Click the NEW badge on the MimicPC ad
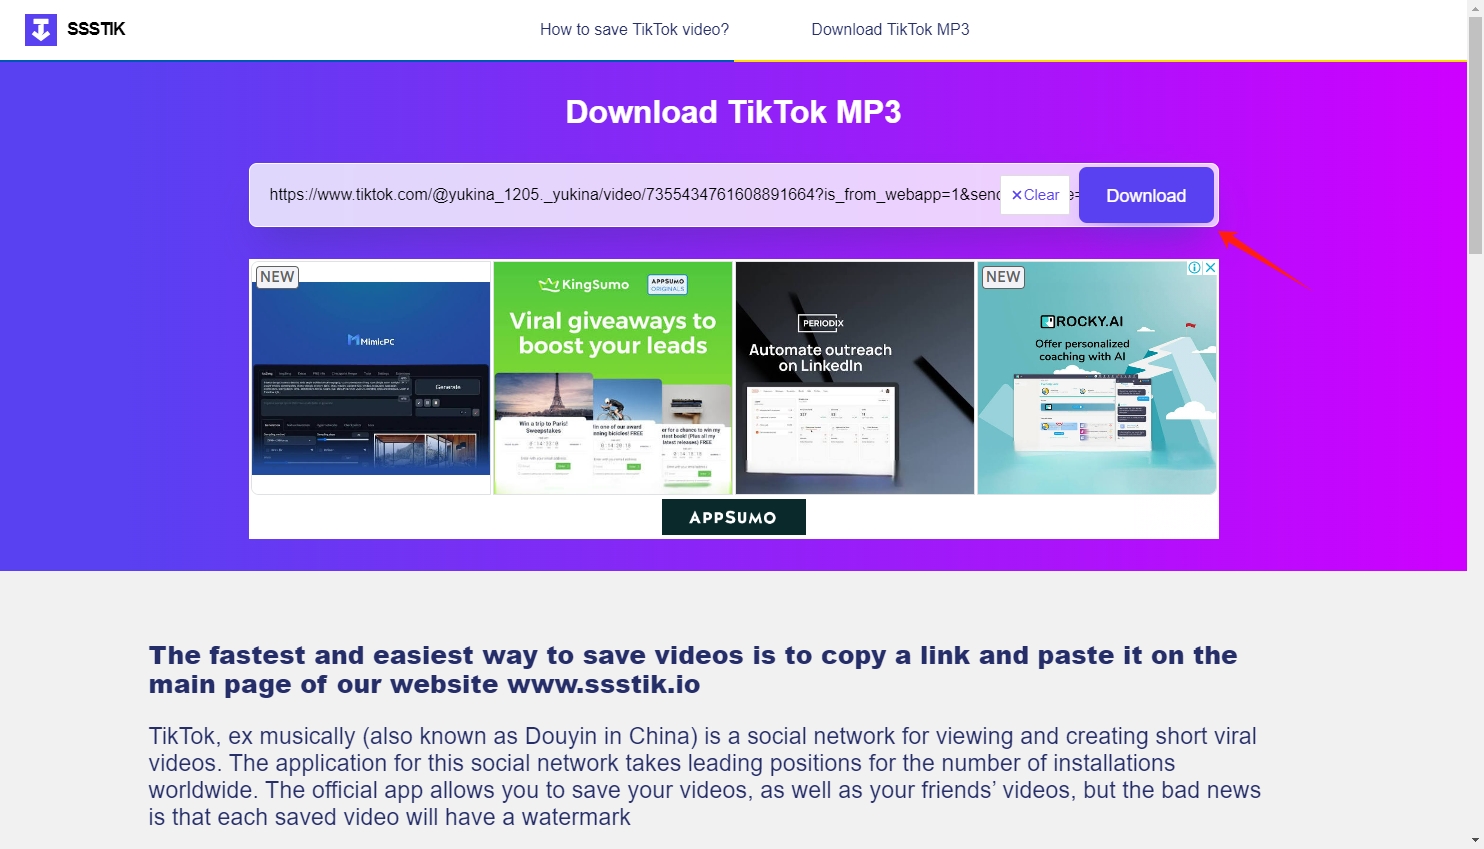The height and width of the screenshot is (849, 1484). tap(277, 277)
